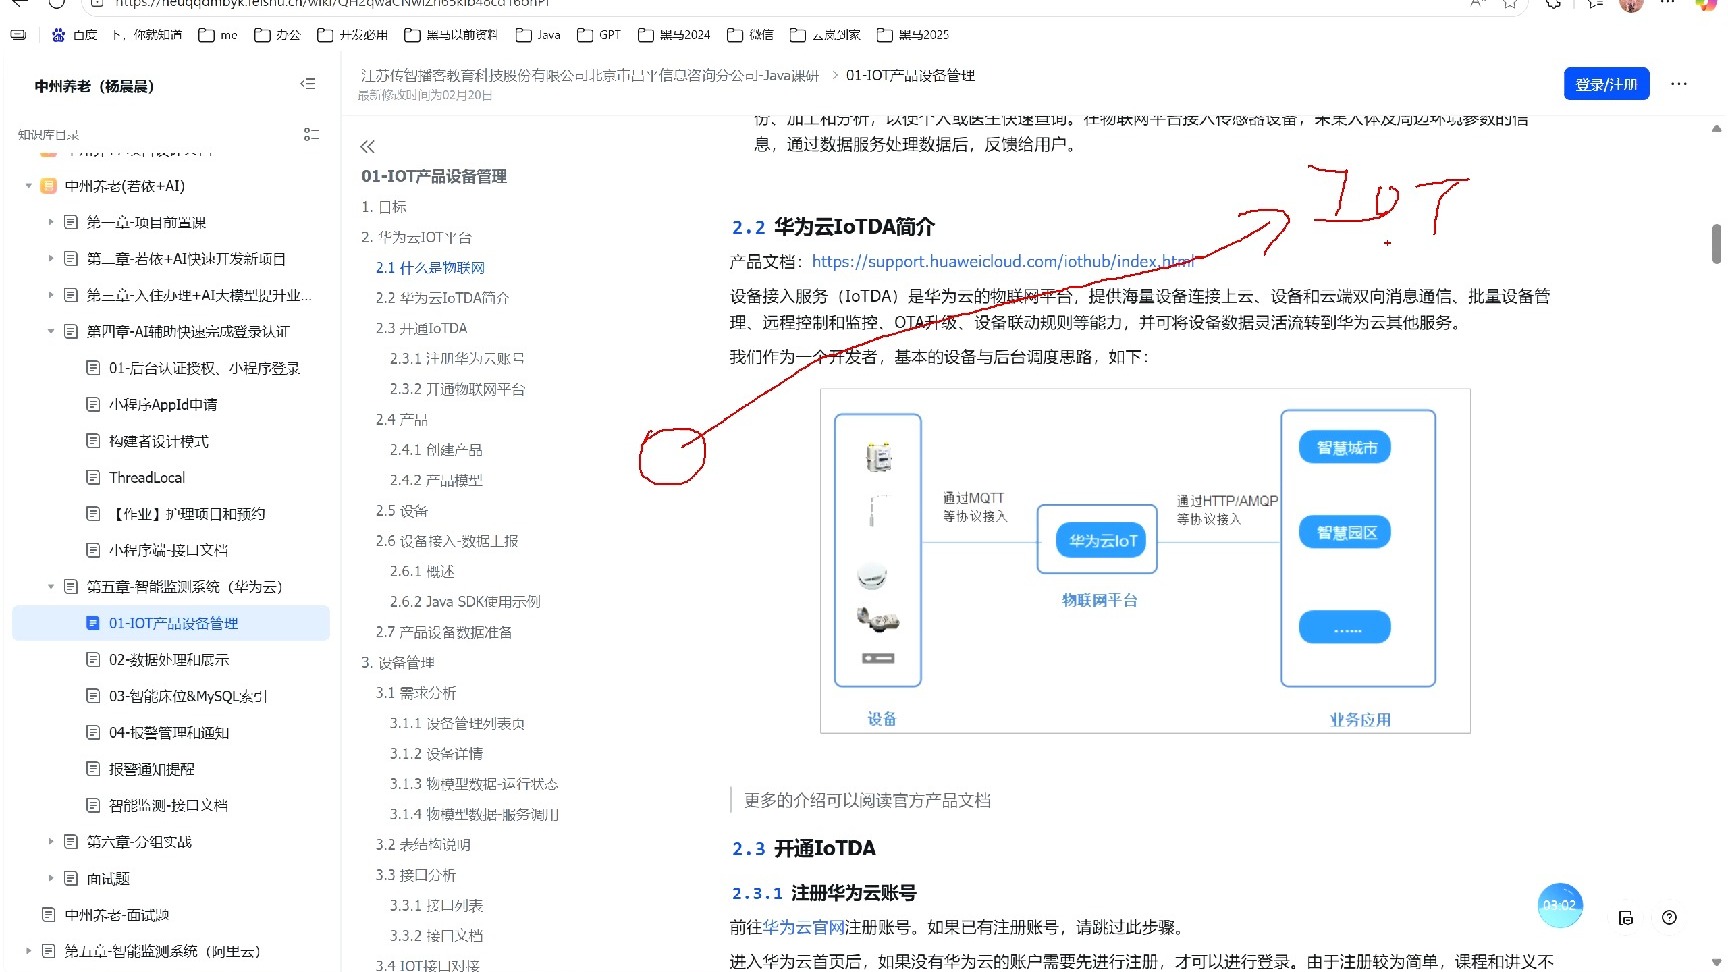Screen dimensions: 1728x972
Task: Open 智能监测-接口文档 page
Action: [x=168, y=805]
